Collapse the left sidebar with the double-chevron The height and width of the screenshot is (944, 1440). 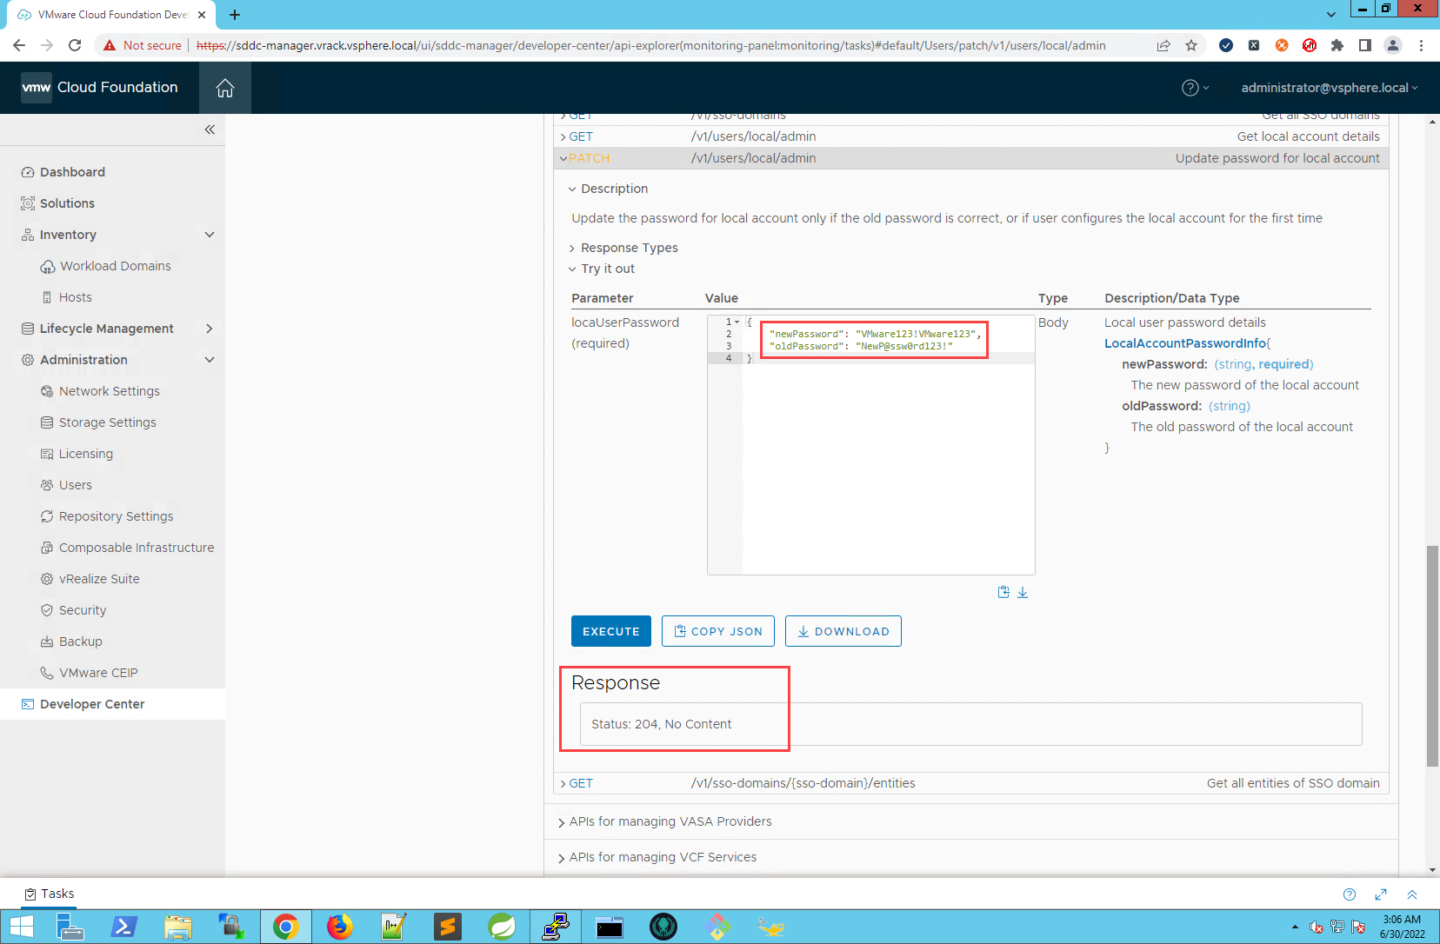(209, 129)
